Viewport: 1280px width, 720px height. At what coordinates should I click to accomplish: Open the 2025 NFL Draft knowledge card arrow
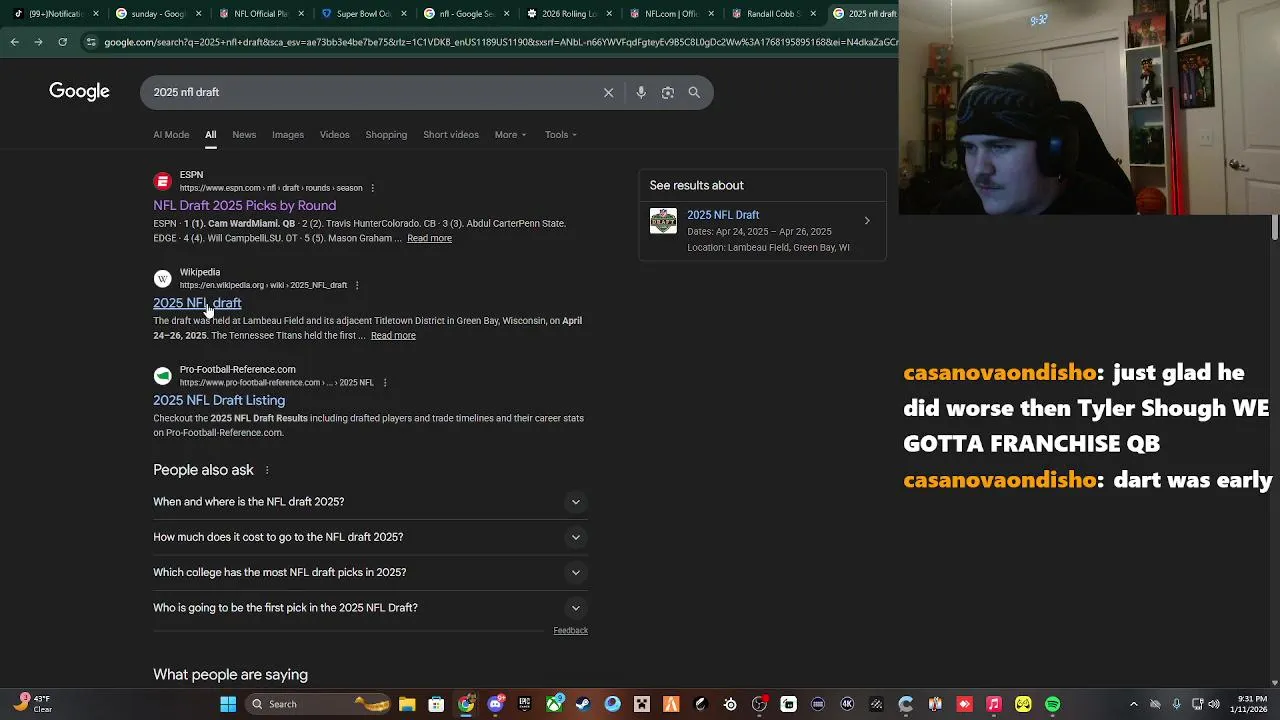click(867, 221)
